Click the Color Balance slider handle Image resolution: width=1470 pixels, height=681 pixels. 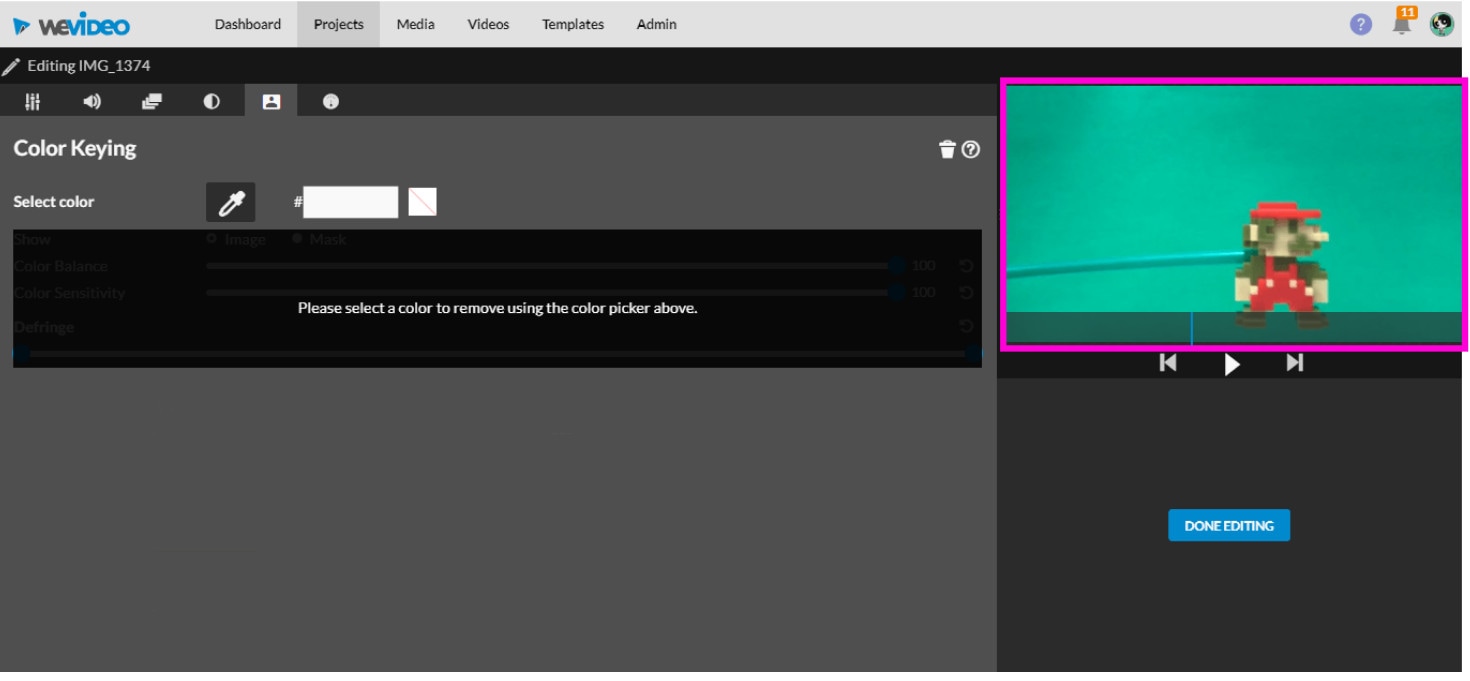(x=897, y=266)
